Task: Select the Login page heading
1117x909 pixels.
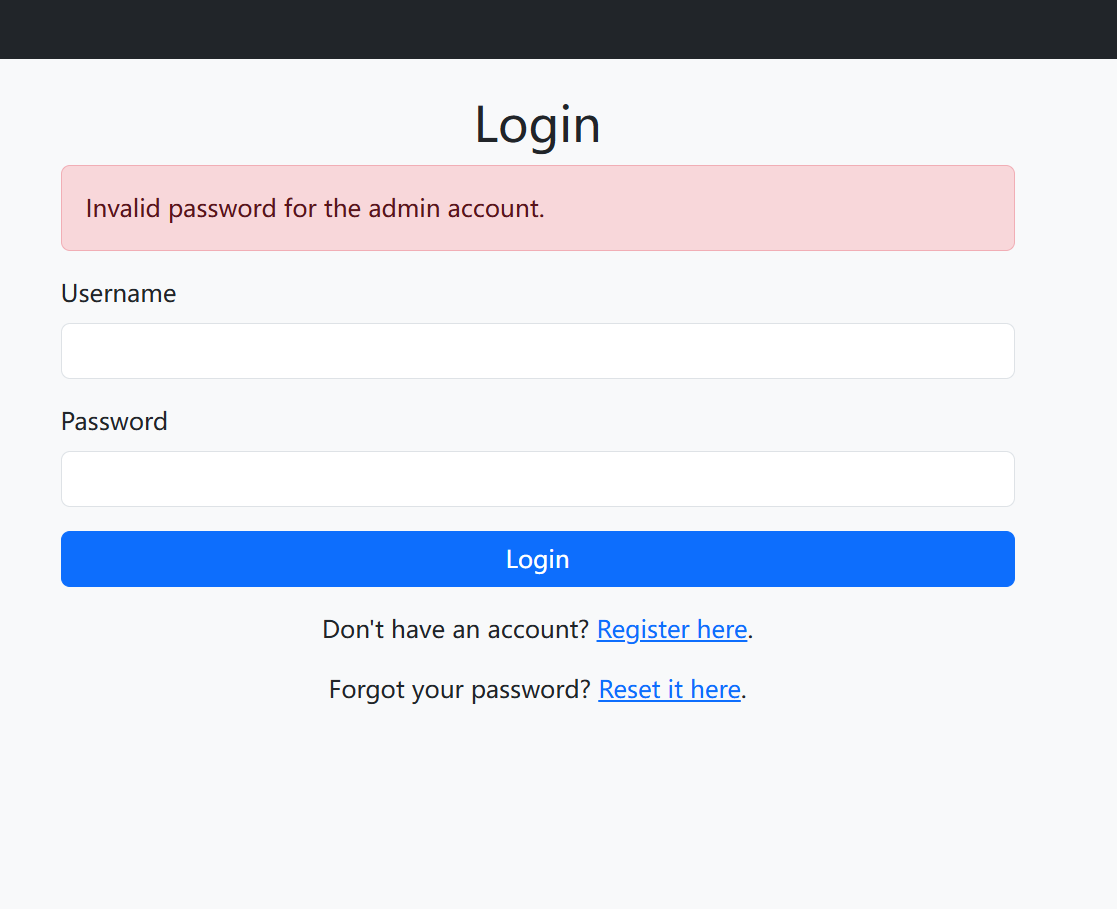Action: (x=538, y=125)
